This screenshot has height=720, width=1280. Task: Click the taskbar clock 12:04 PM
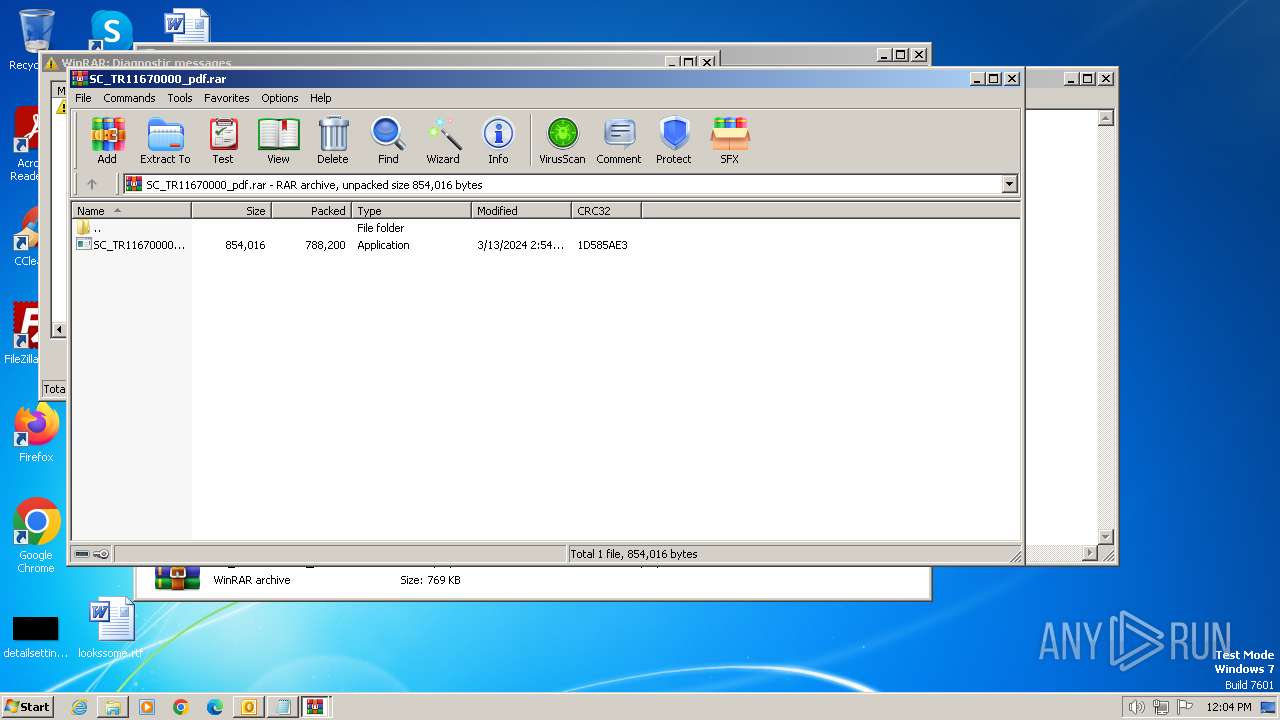[x=1229, y=707]
